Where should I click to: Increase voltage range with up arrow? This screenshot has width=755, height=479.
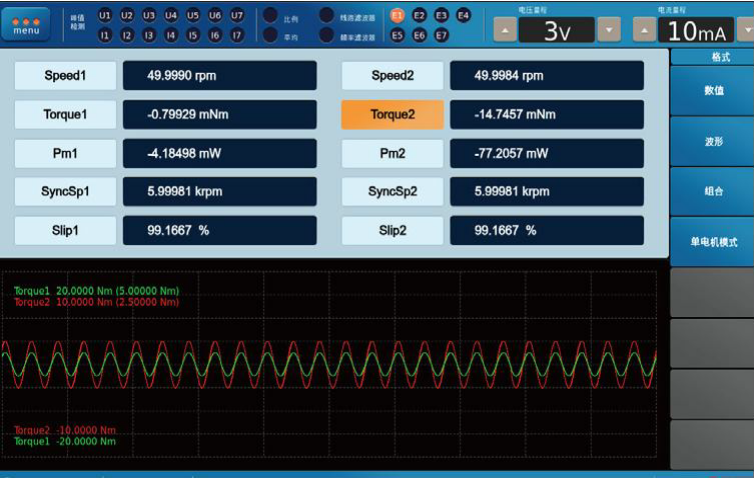(x=505, y=30)
